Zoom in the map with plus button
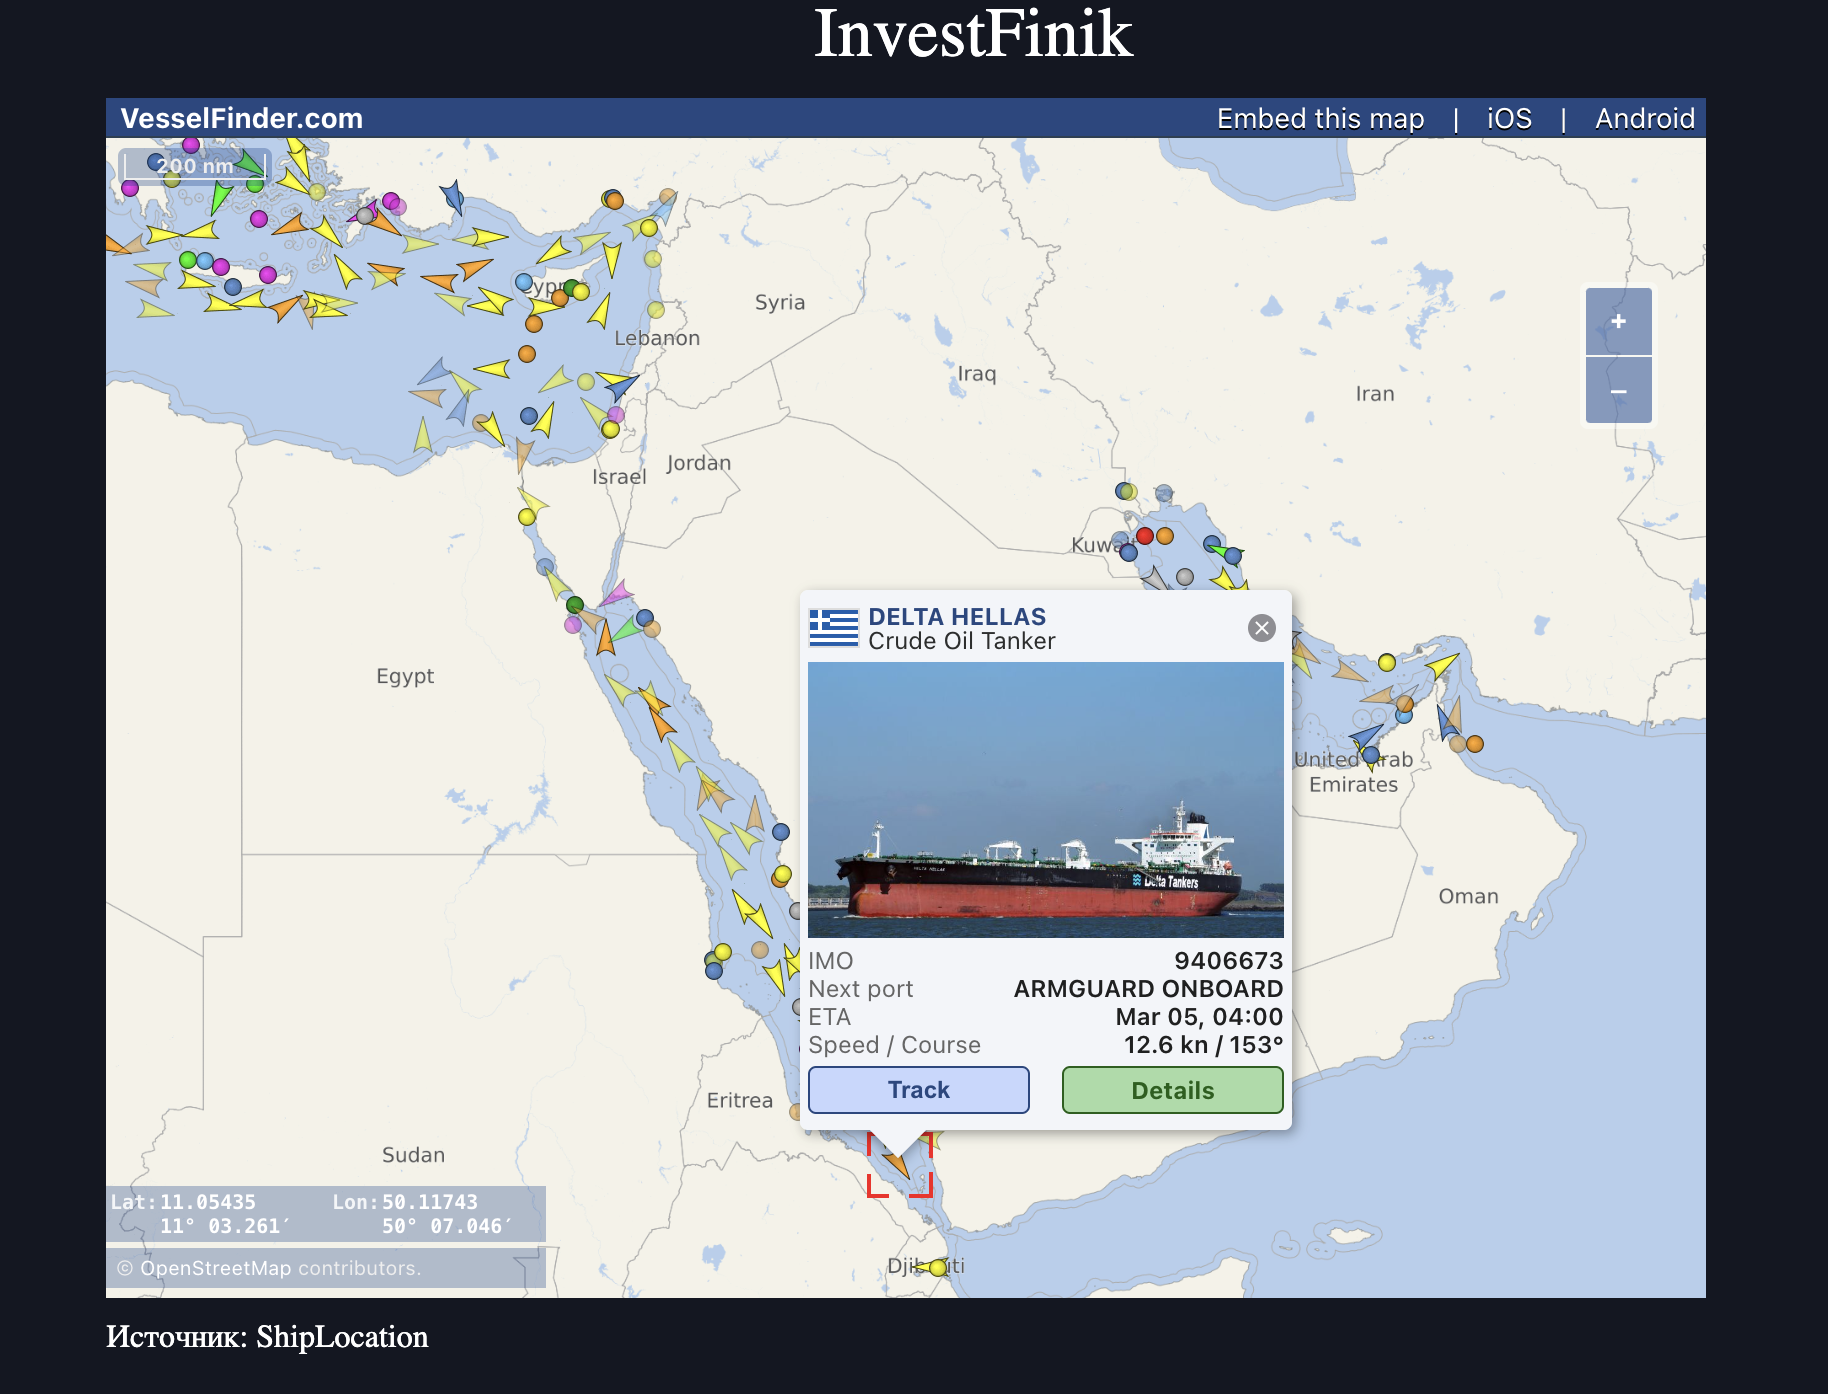Screen dimensions: 1828x1394 [x=1618, y=322]
